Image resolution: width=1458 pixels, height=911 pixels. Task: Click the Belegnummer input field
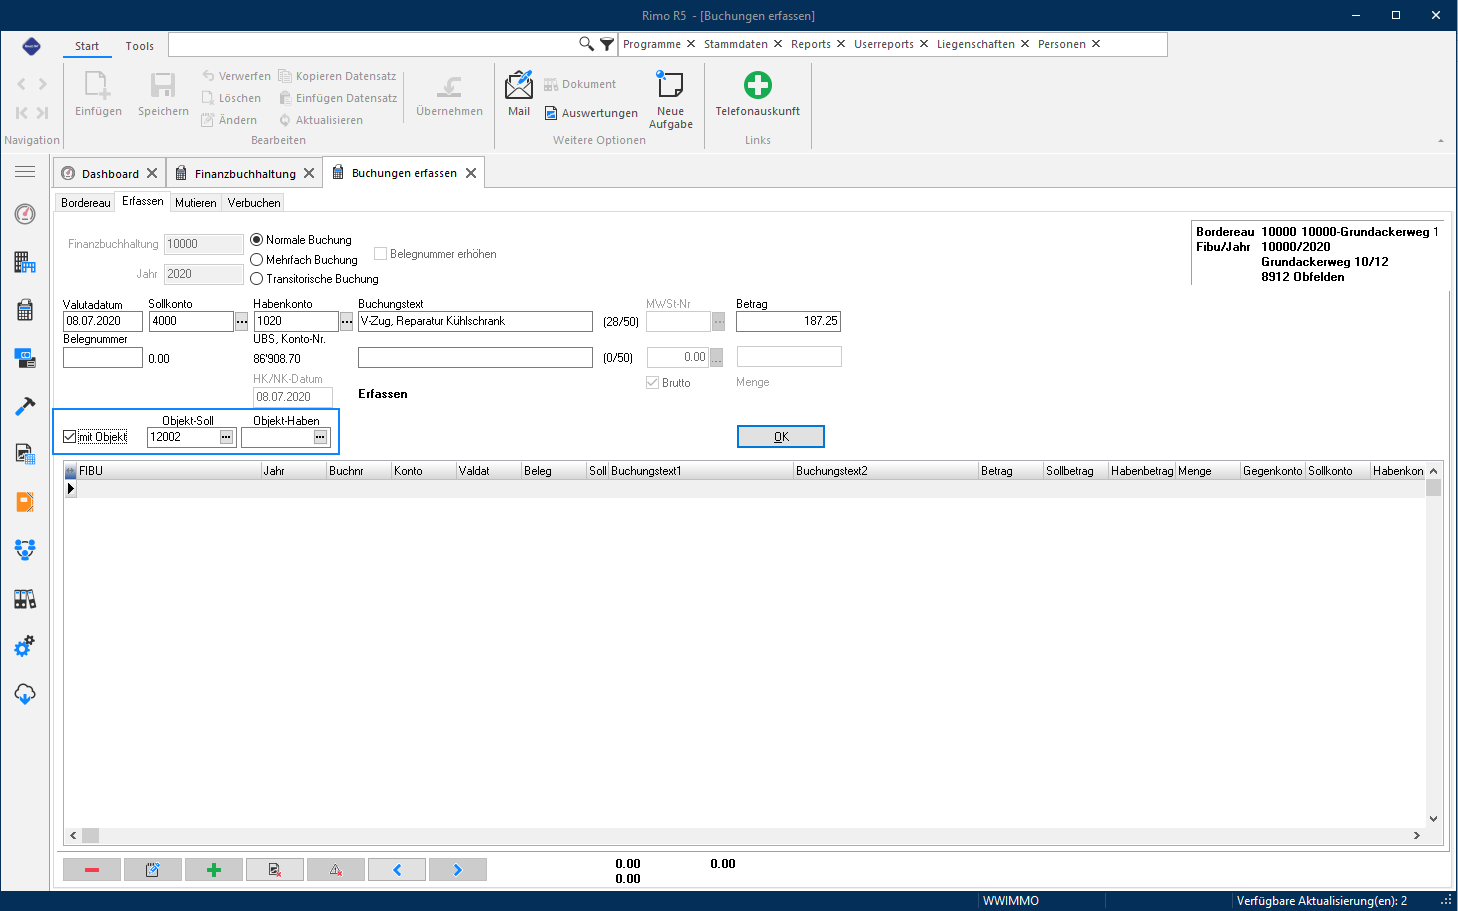coord(103,358)
